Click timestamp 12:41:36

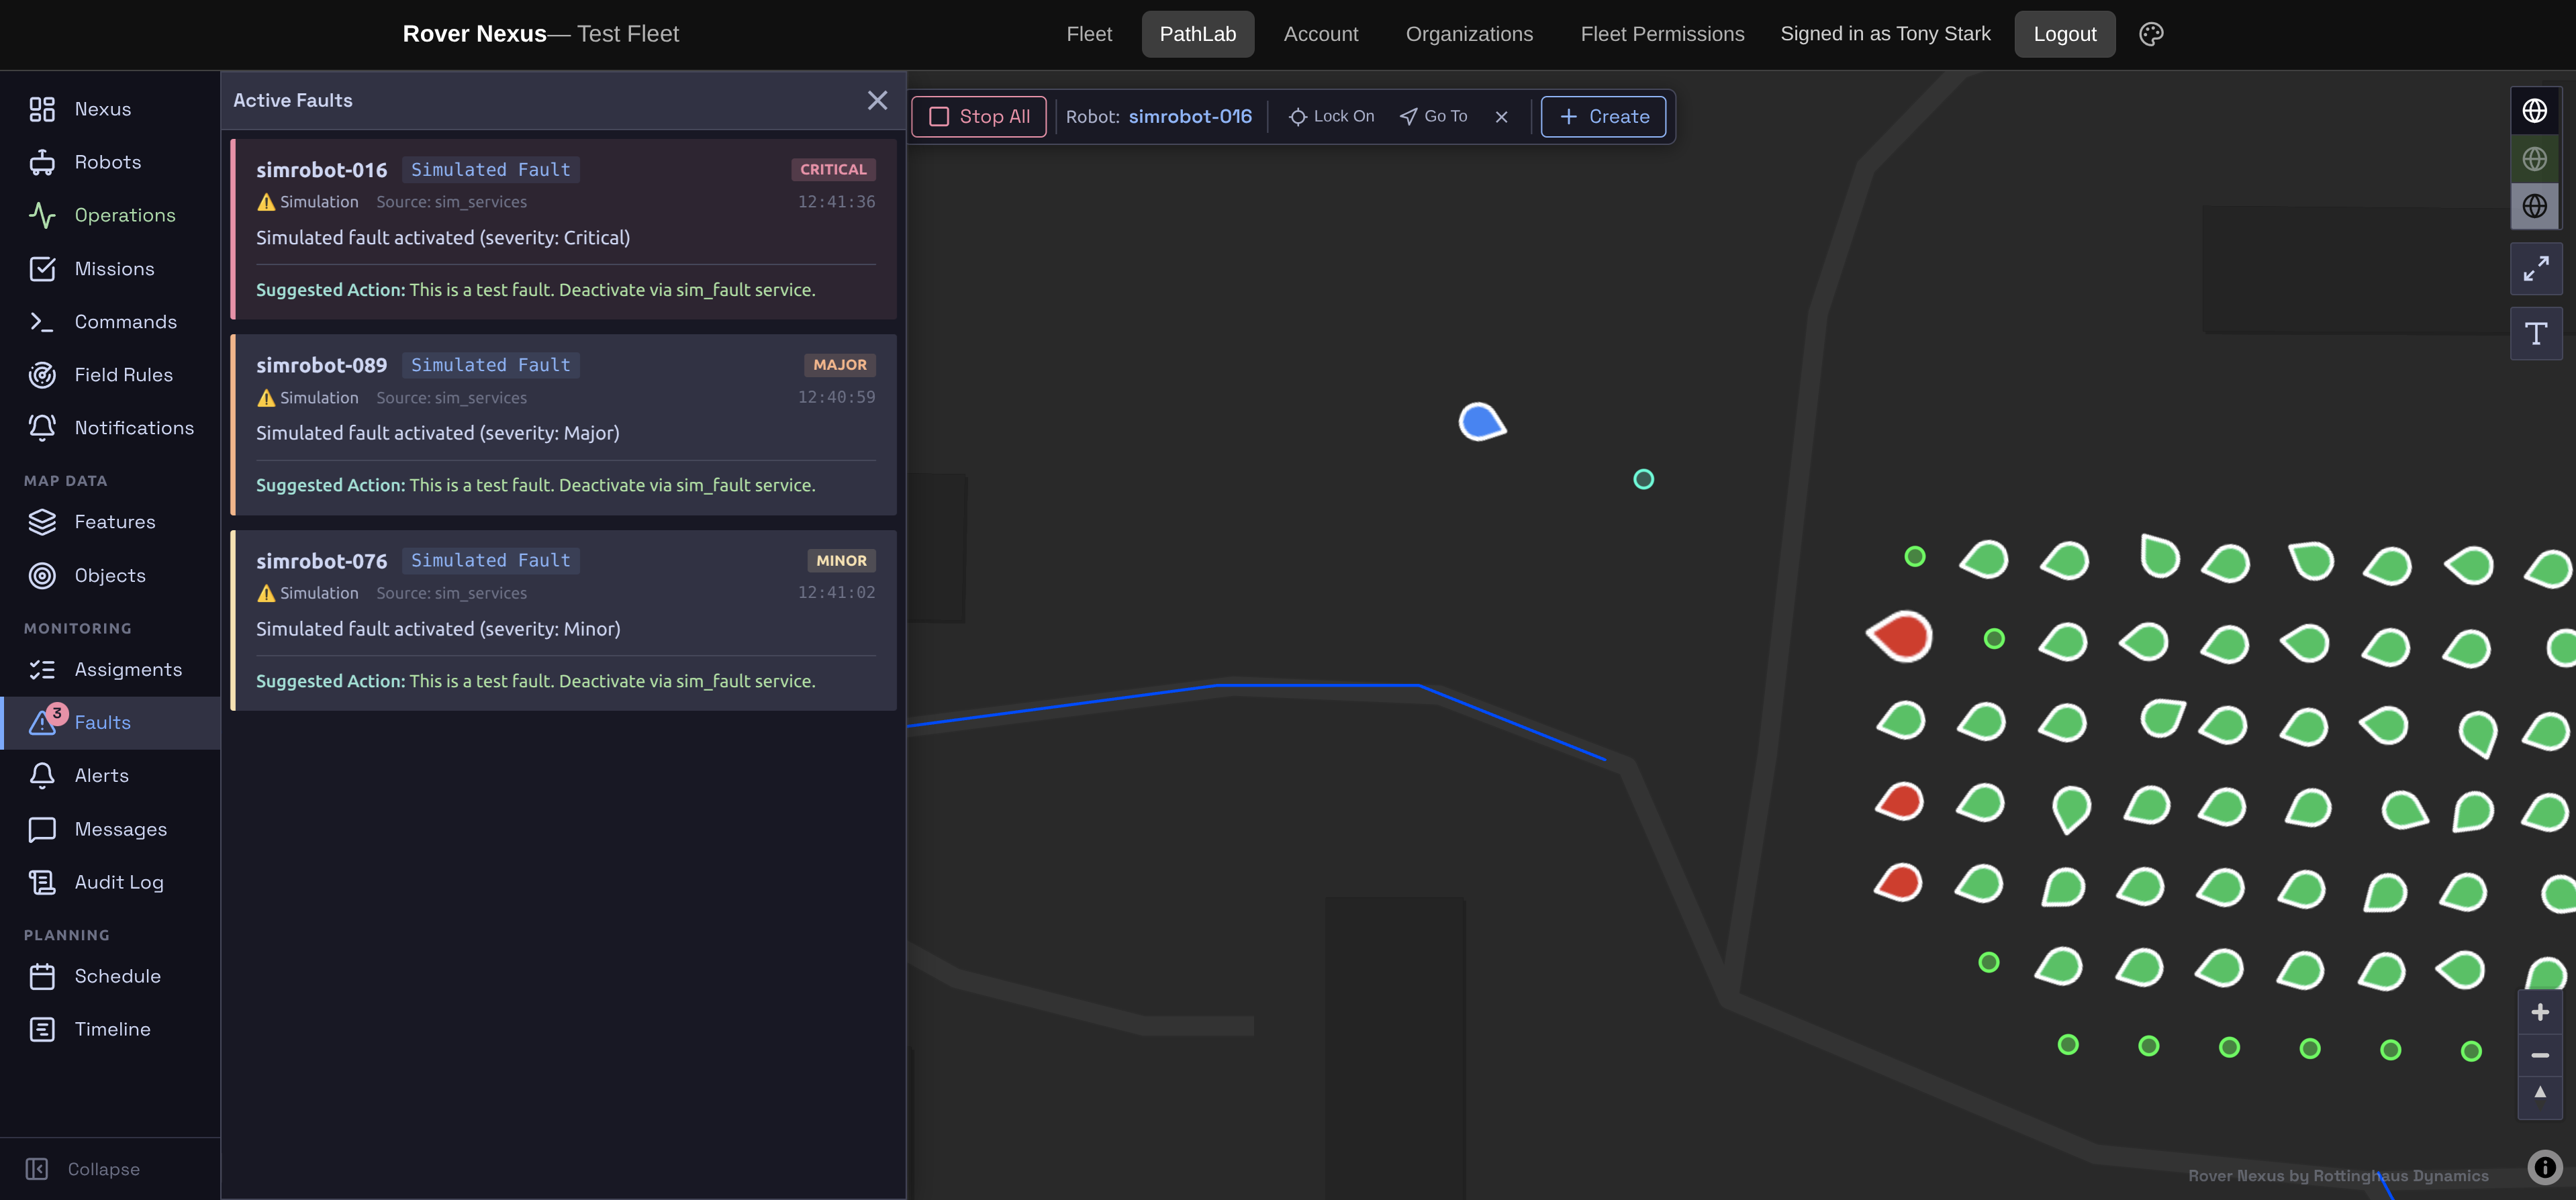[836, 202]
